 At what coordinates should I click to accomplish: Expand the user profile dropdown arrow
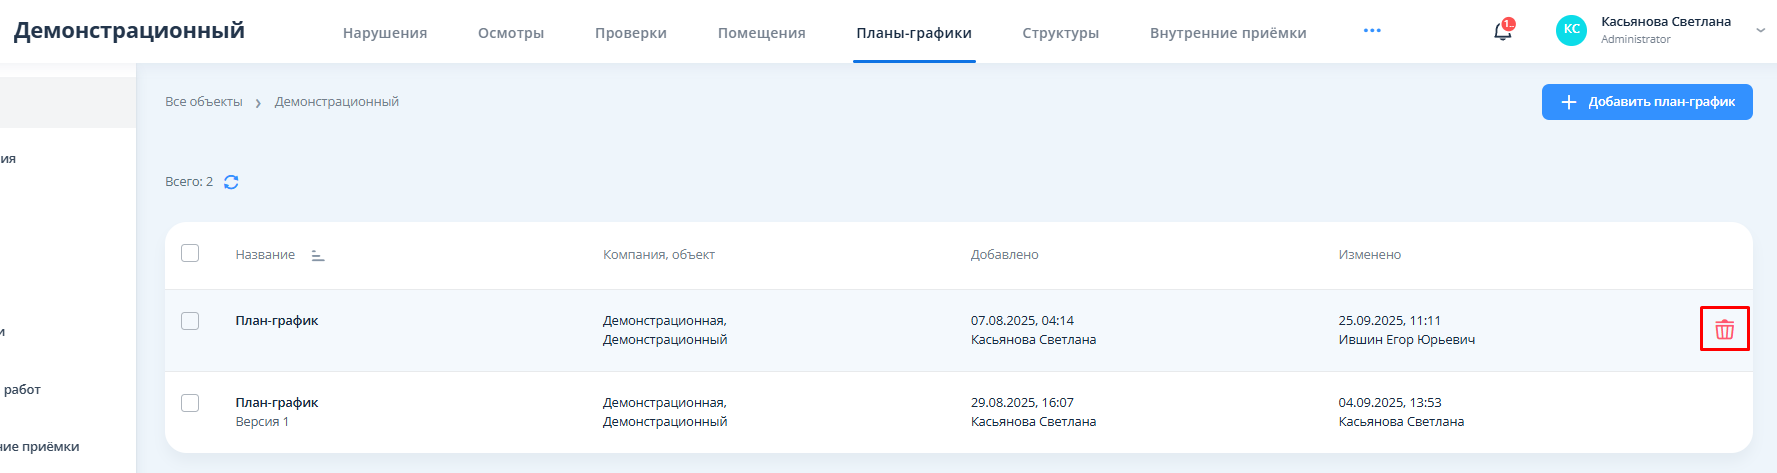[x=1760, y=30]
